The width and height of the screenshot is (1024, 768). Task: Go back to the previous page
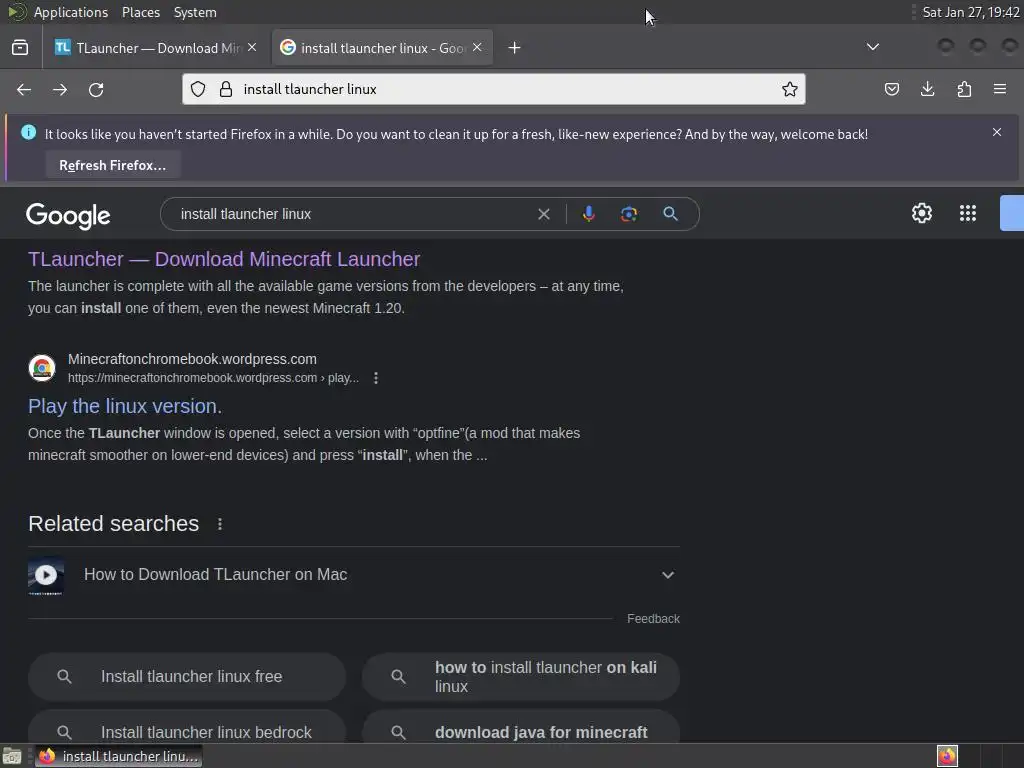pyautogui.click(x=24, y=89)
